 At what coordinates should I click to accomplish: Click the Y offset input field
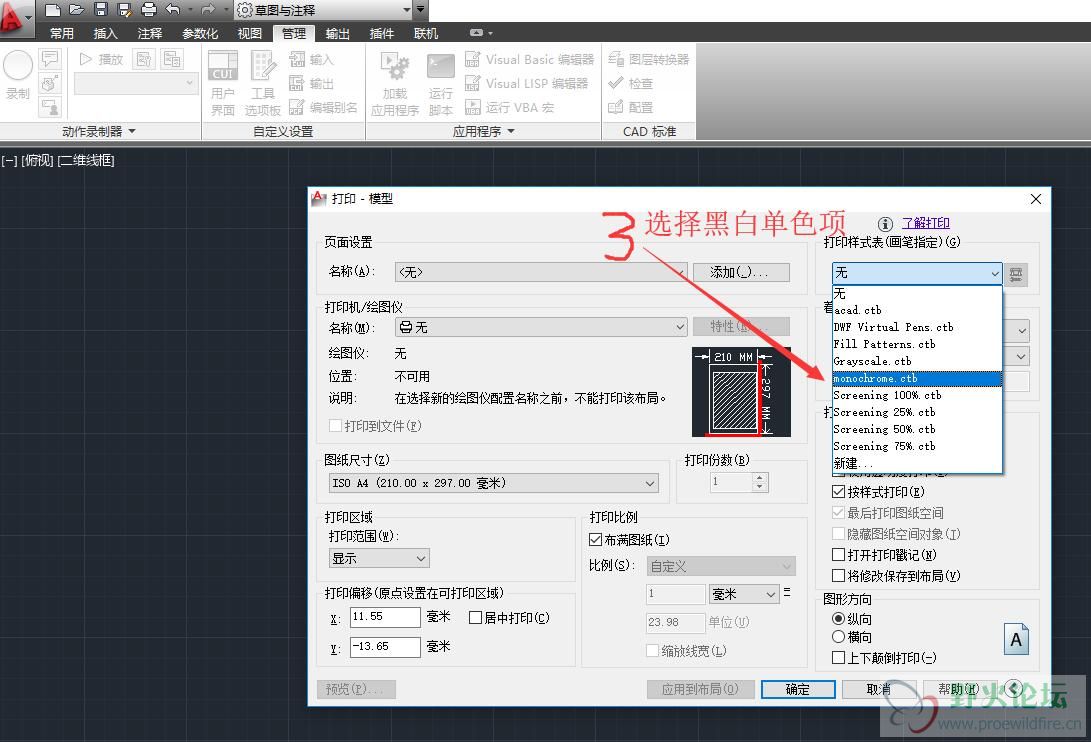[385, 647]
